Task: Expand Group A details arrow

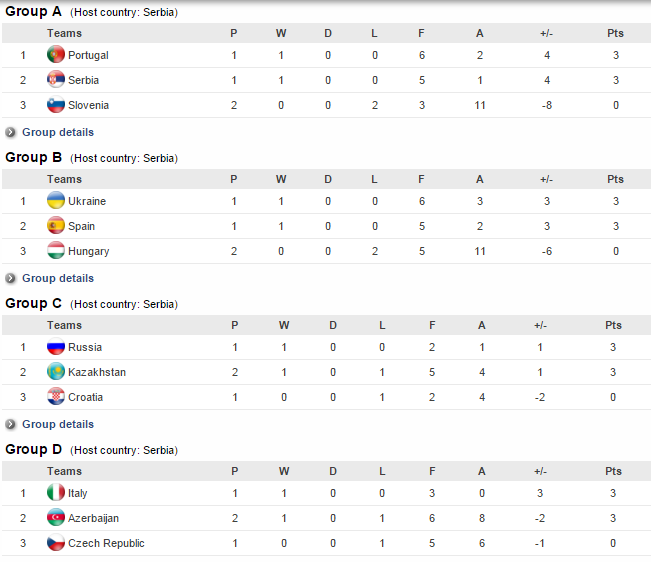Action: [11, 132]
